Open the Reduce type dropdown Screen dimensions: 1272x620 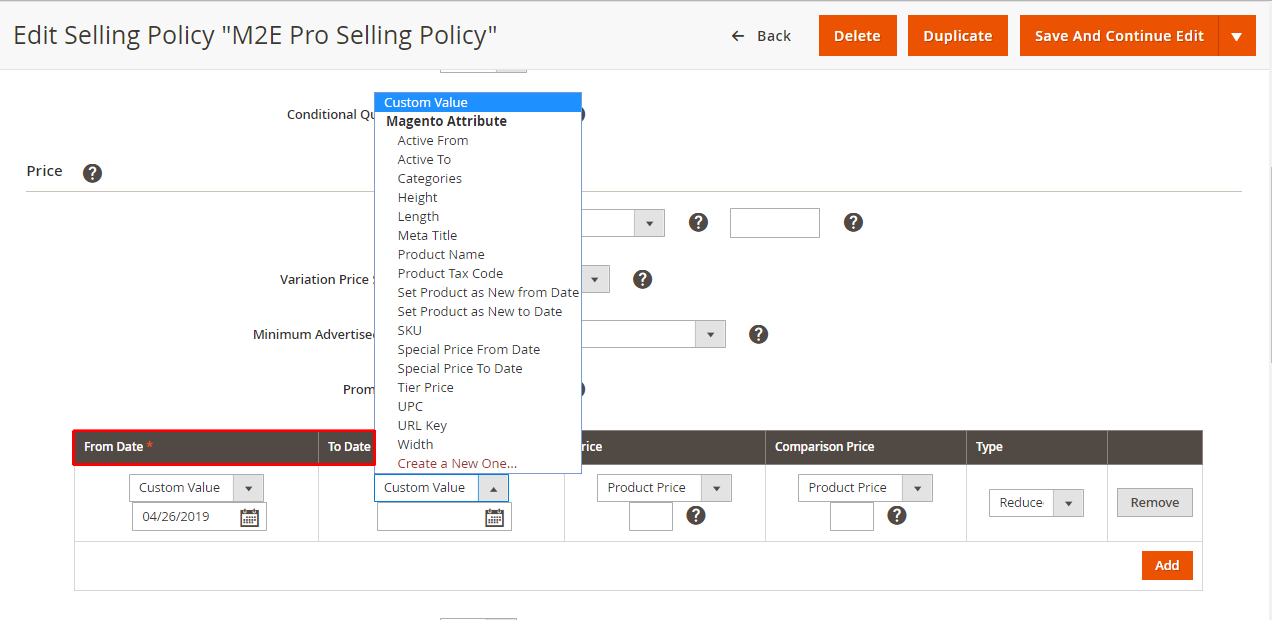[1036, 503]
